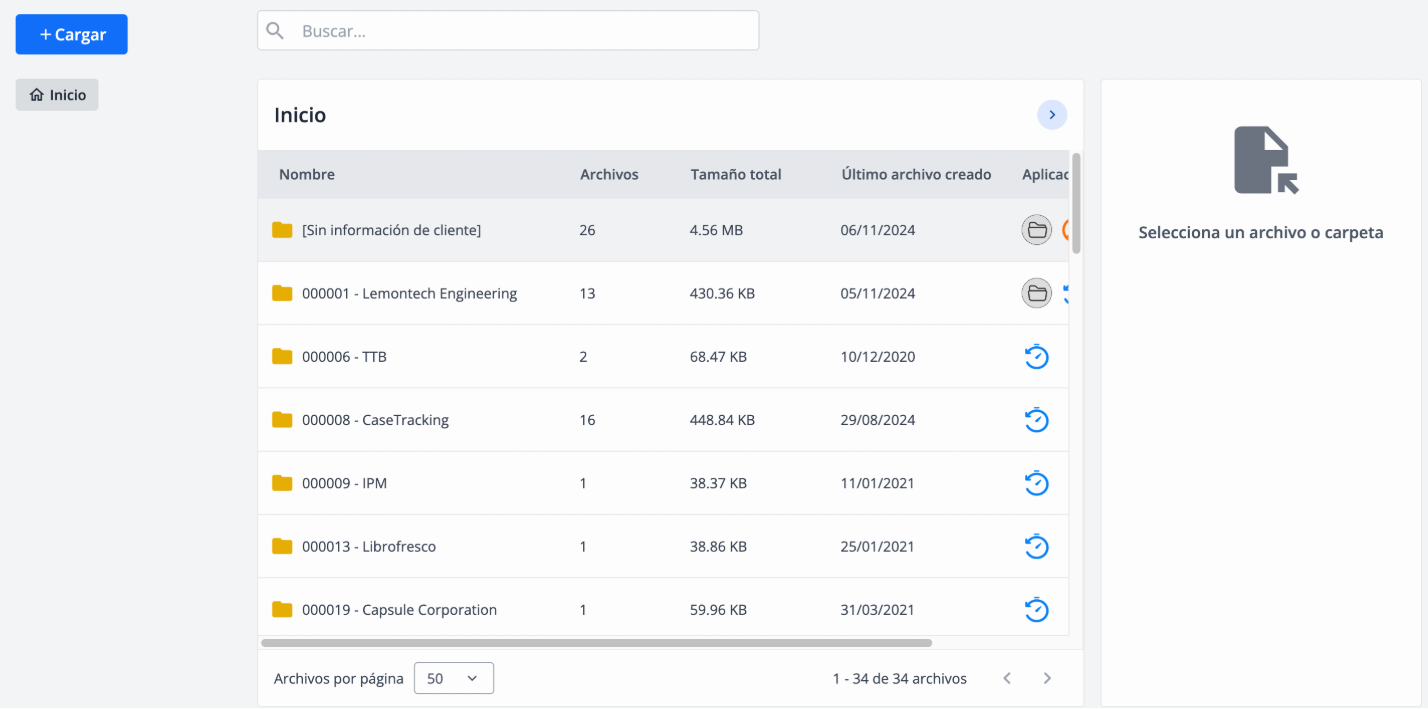Image resolution: width=1428 pixels, height=709 pixels.
Task: Click the date 05/11/2024
Action: (x=878, y=293)
